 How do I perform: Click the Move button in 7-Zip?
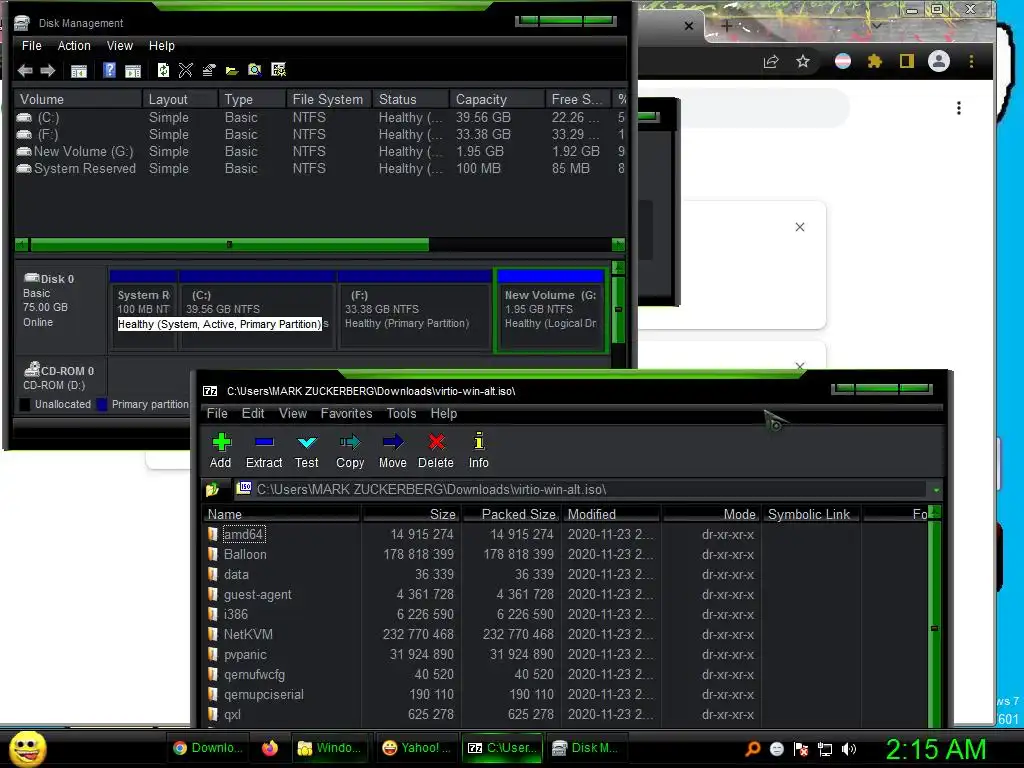(392, 451)
